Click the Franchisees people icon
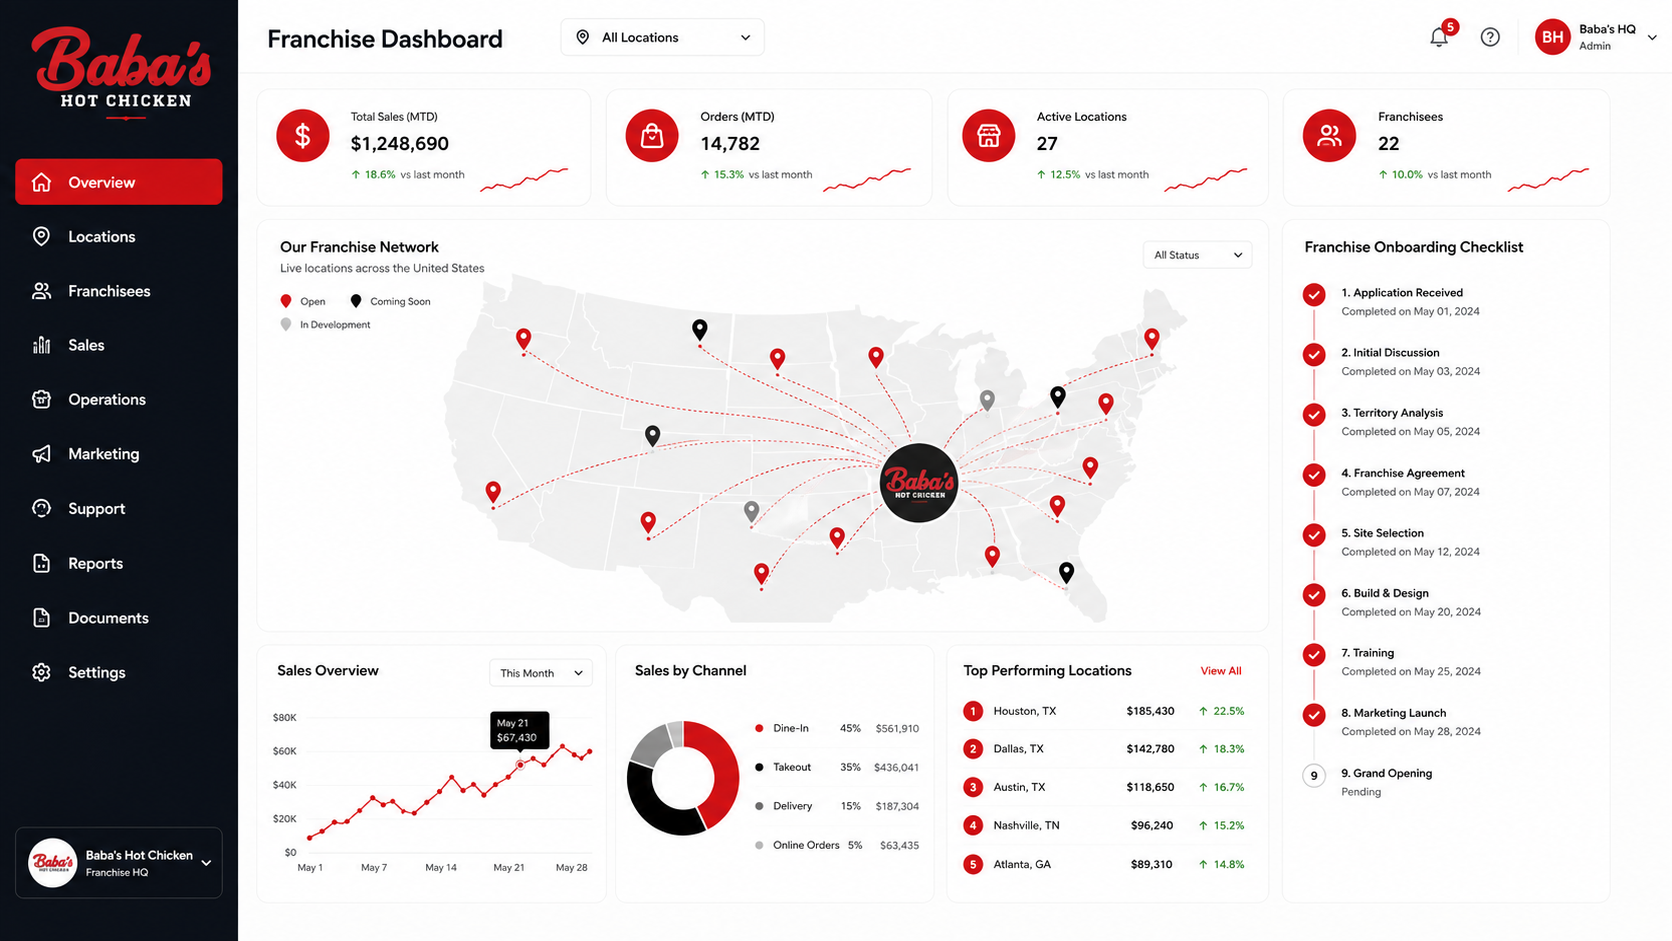Screen dimensions: 1672x941 tap(1329, 135)
